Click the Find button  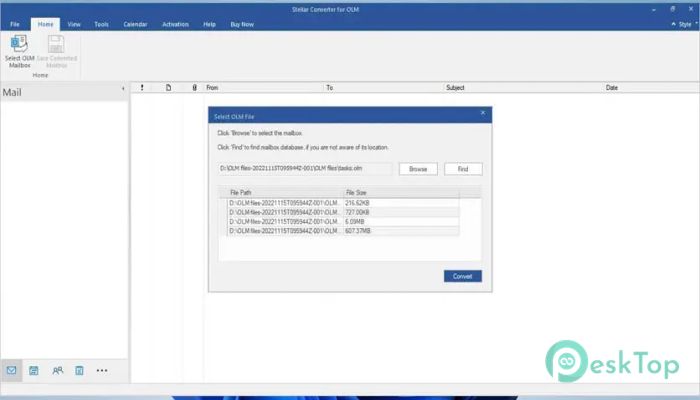463,169
